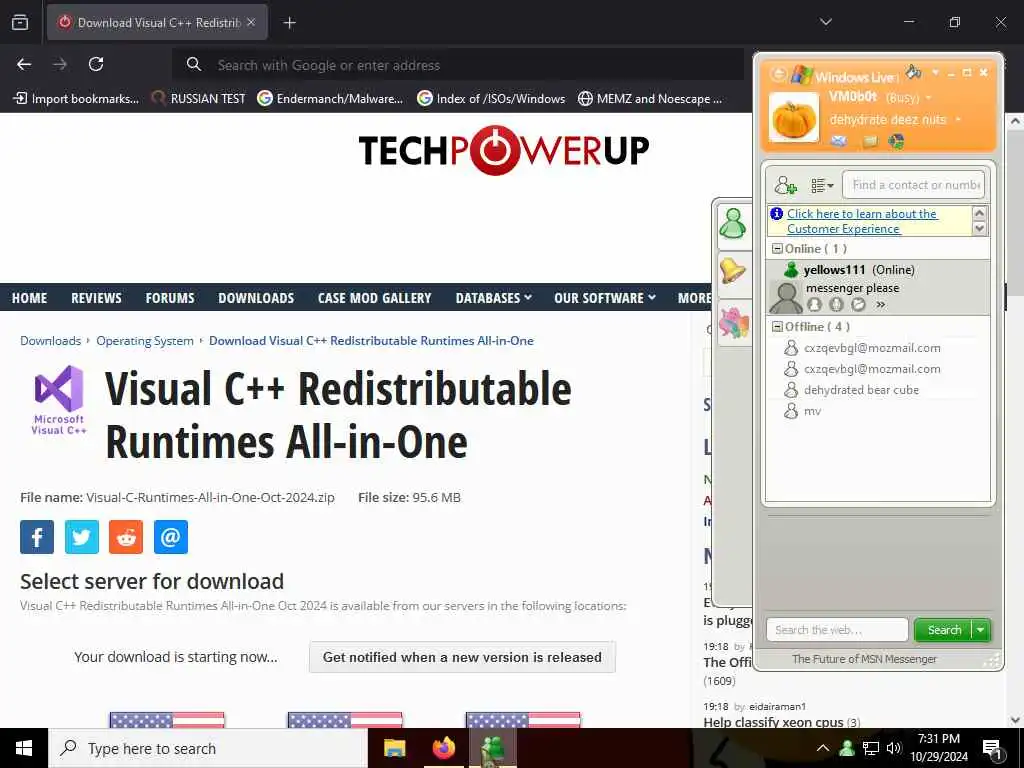1024x768 pixels.
Task: Open MEMZ and Noescape bookmark
Action: (650, 99)
